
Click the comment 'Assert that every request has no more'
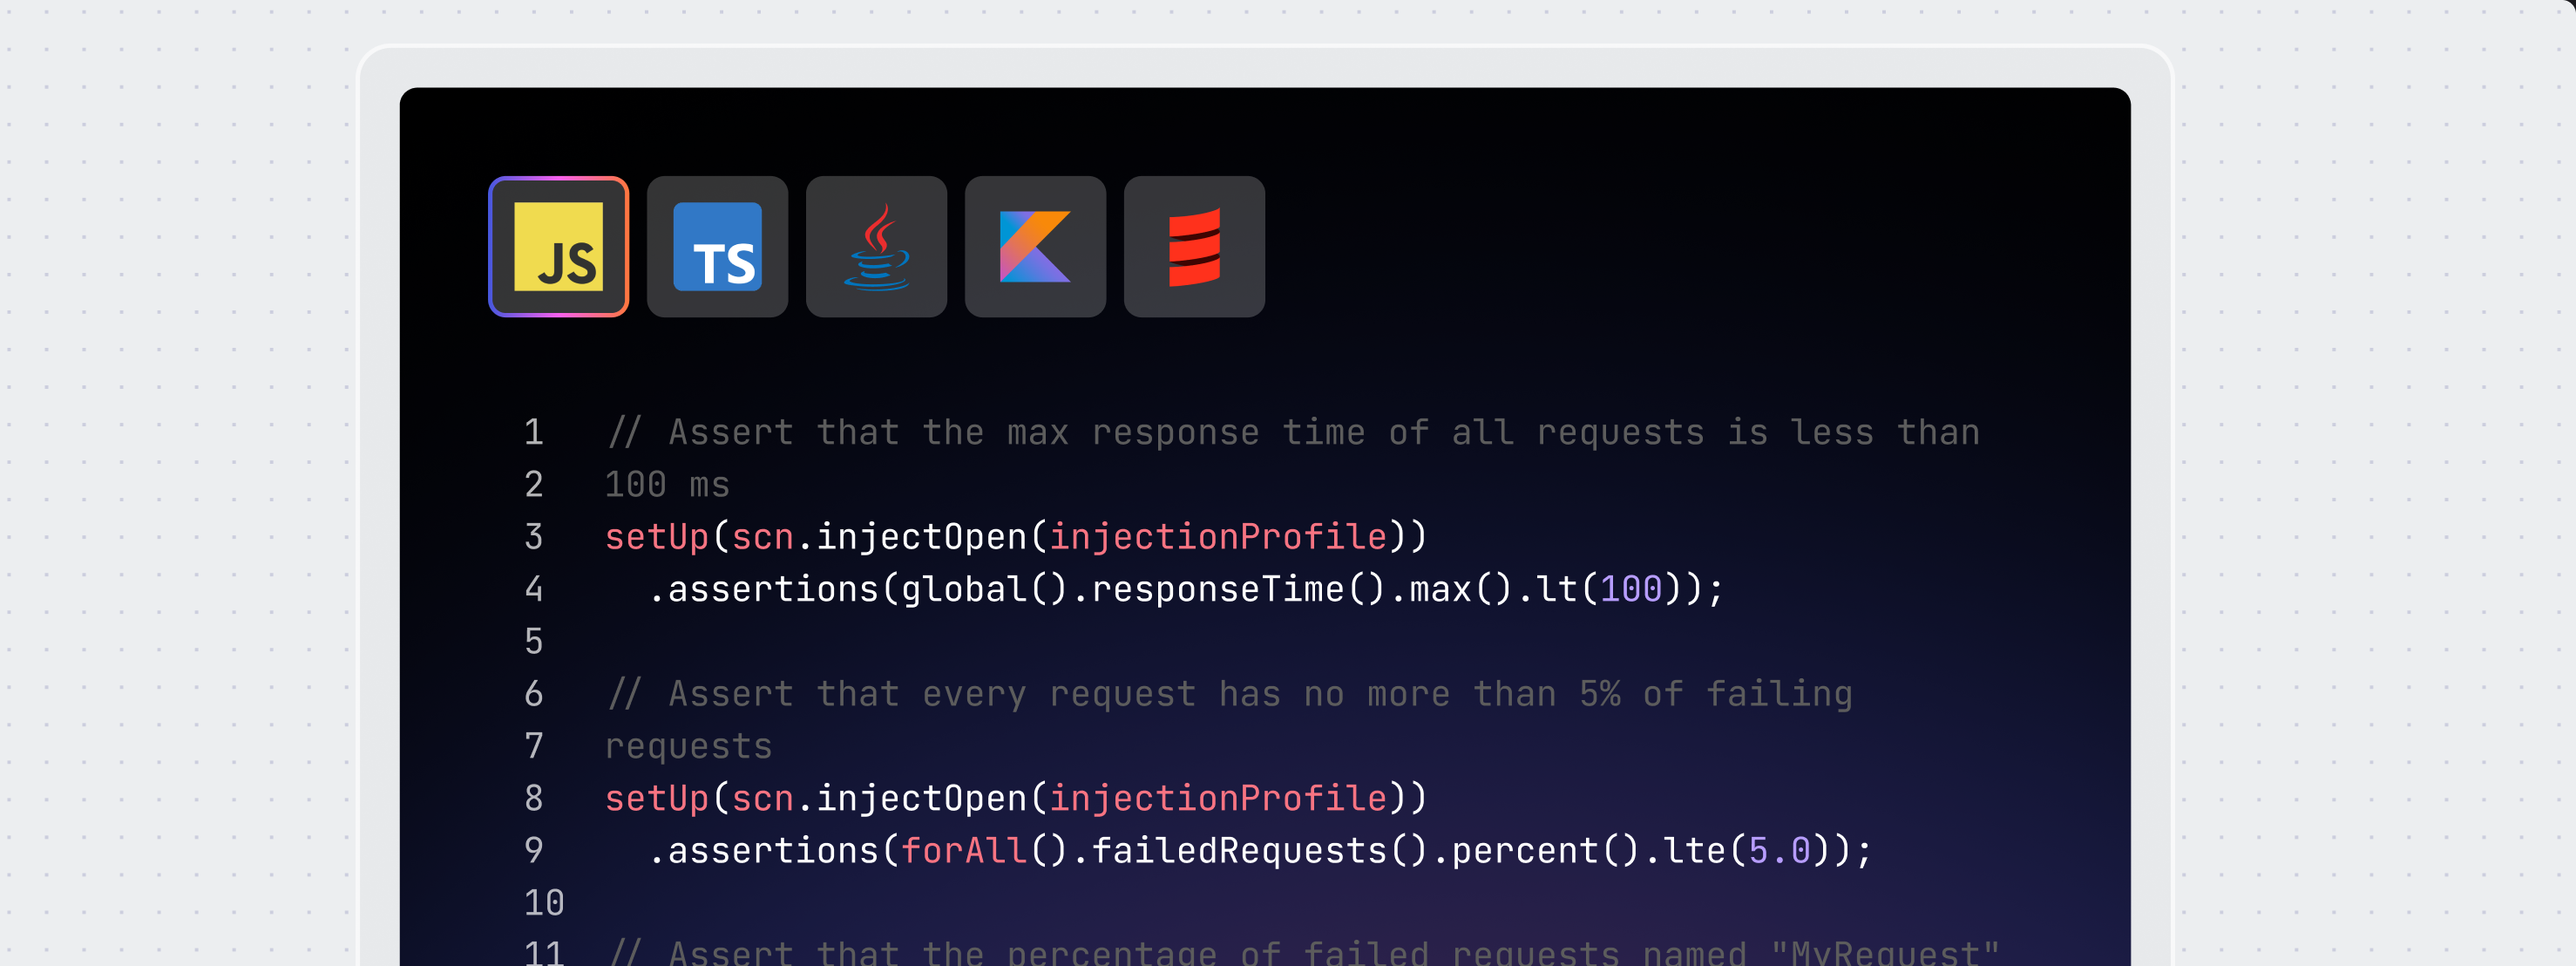1059,694
